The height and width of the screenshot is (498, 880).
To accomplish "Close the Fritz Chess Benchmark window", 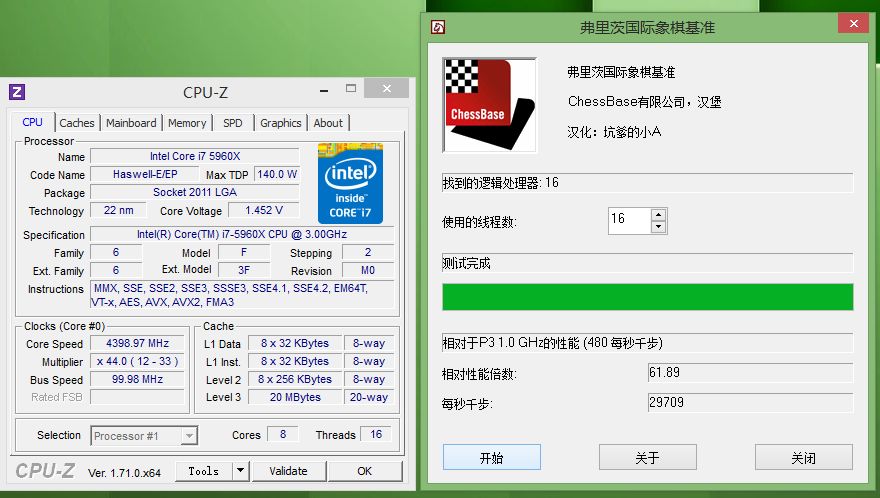I will (854, 24).
